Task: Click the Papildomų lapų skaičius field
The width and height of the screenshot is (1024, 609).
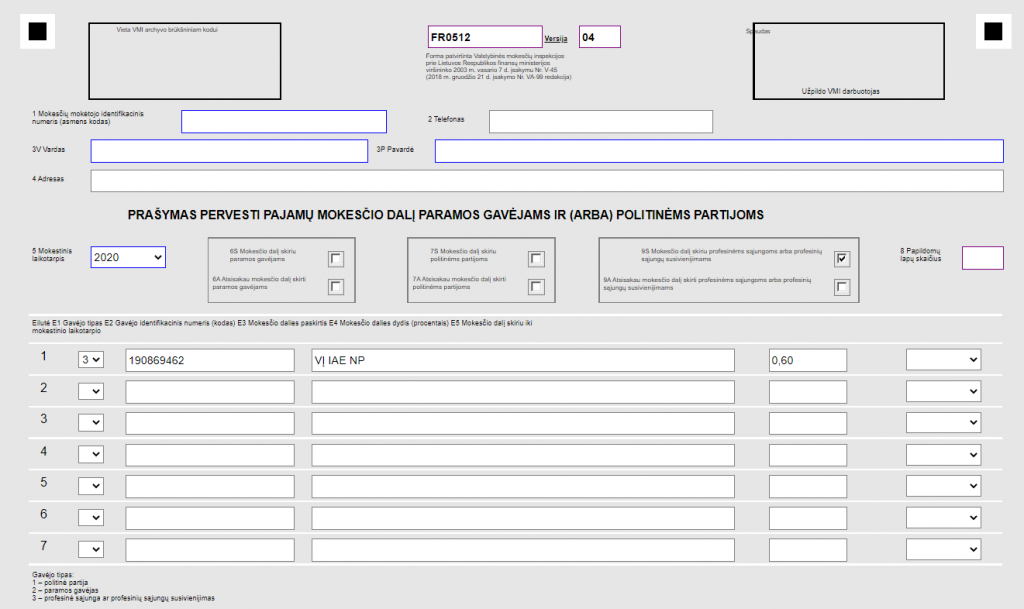Action: (982, 258)
